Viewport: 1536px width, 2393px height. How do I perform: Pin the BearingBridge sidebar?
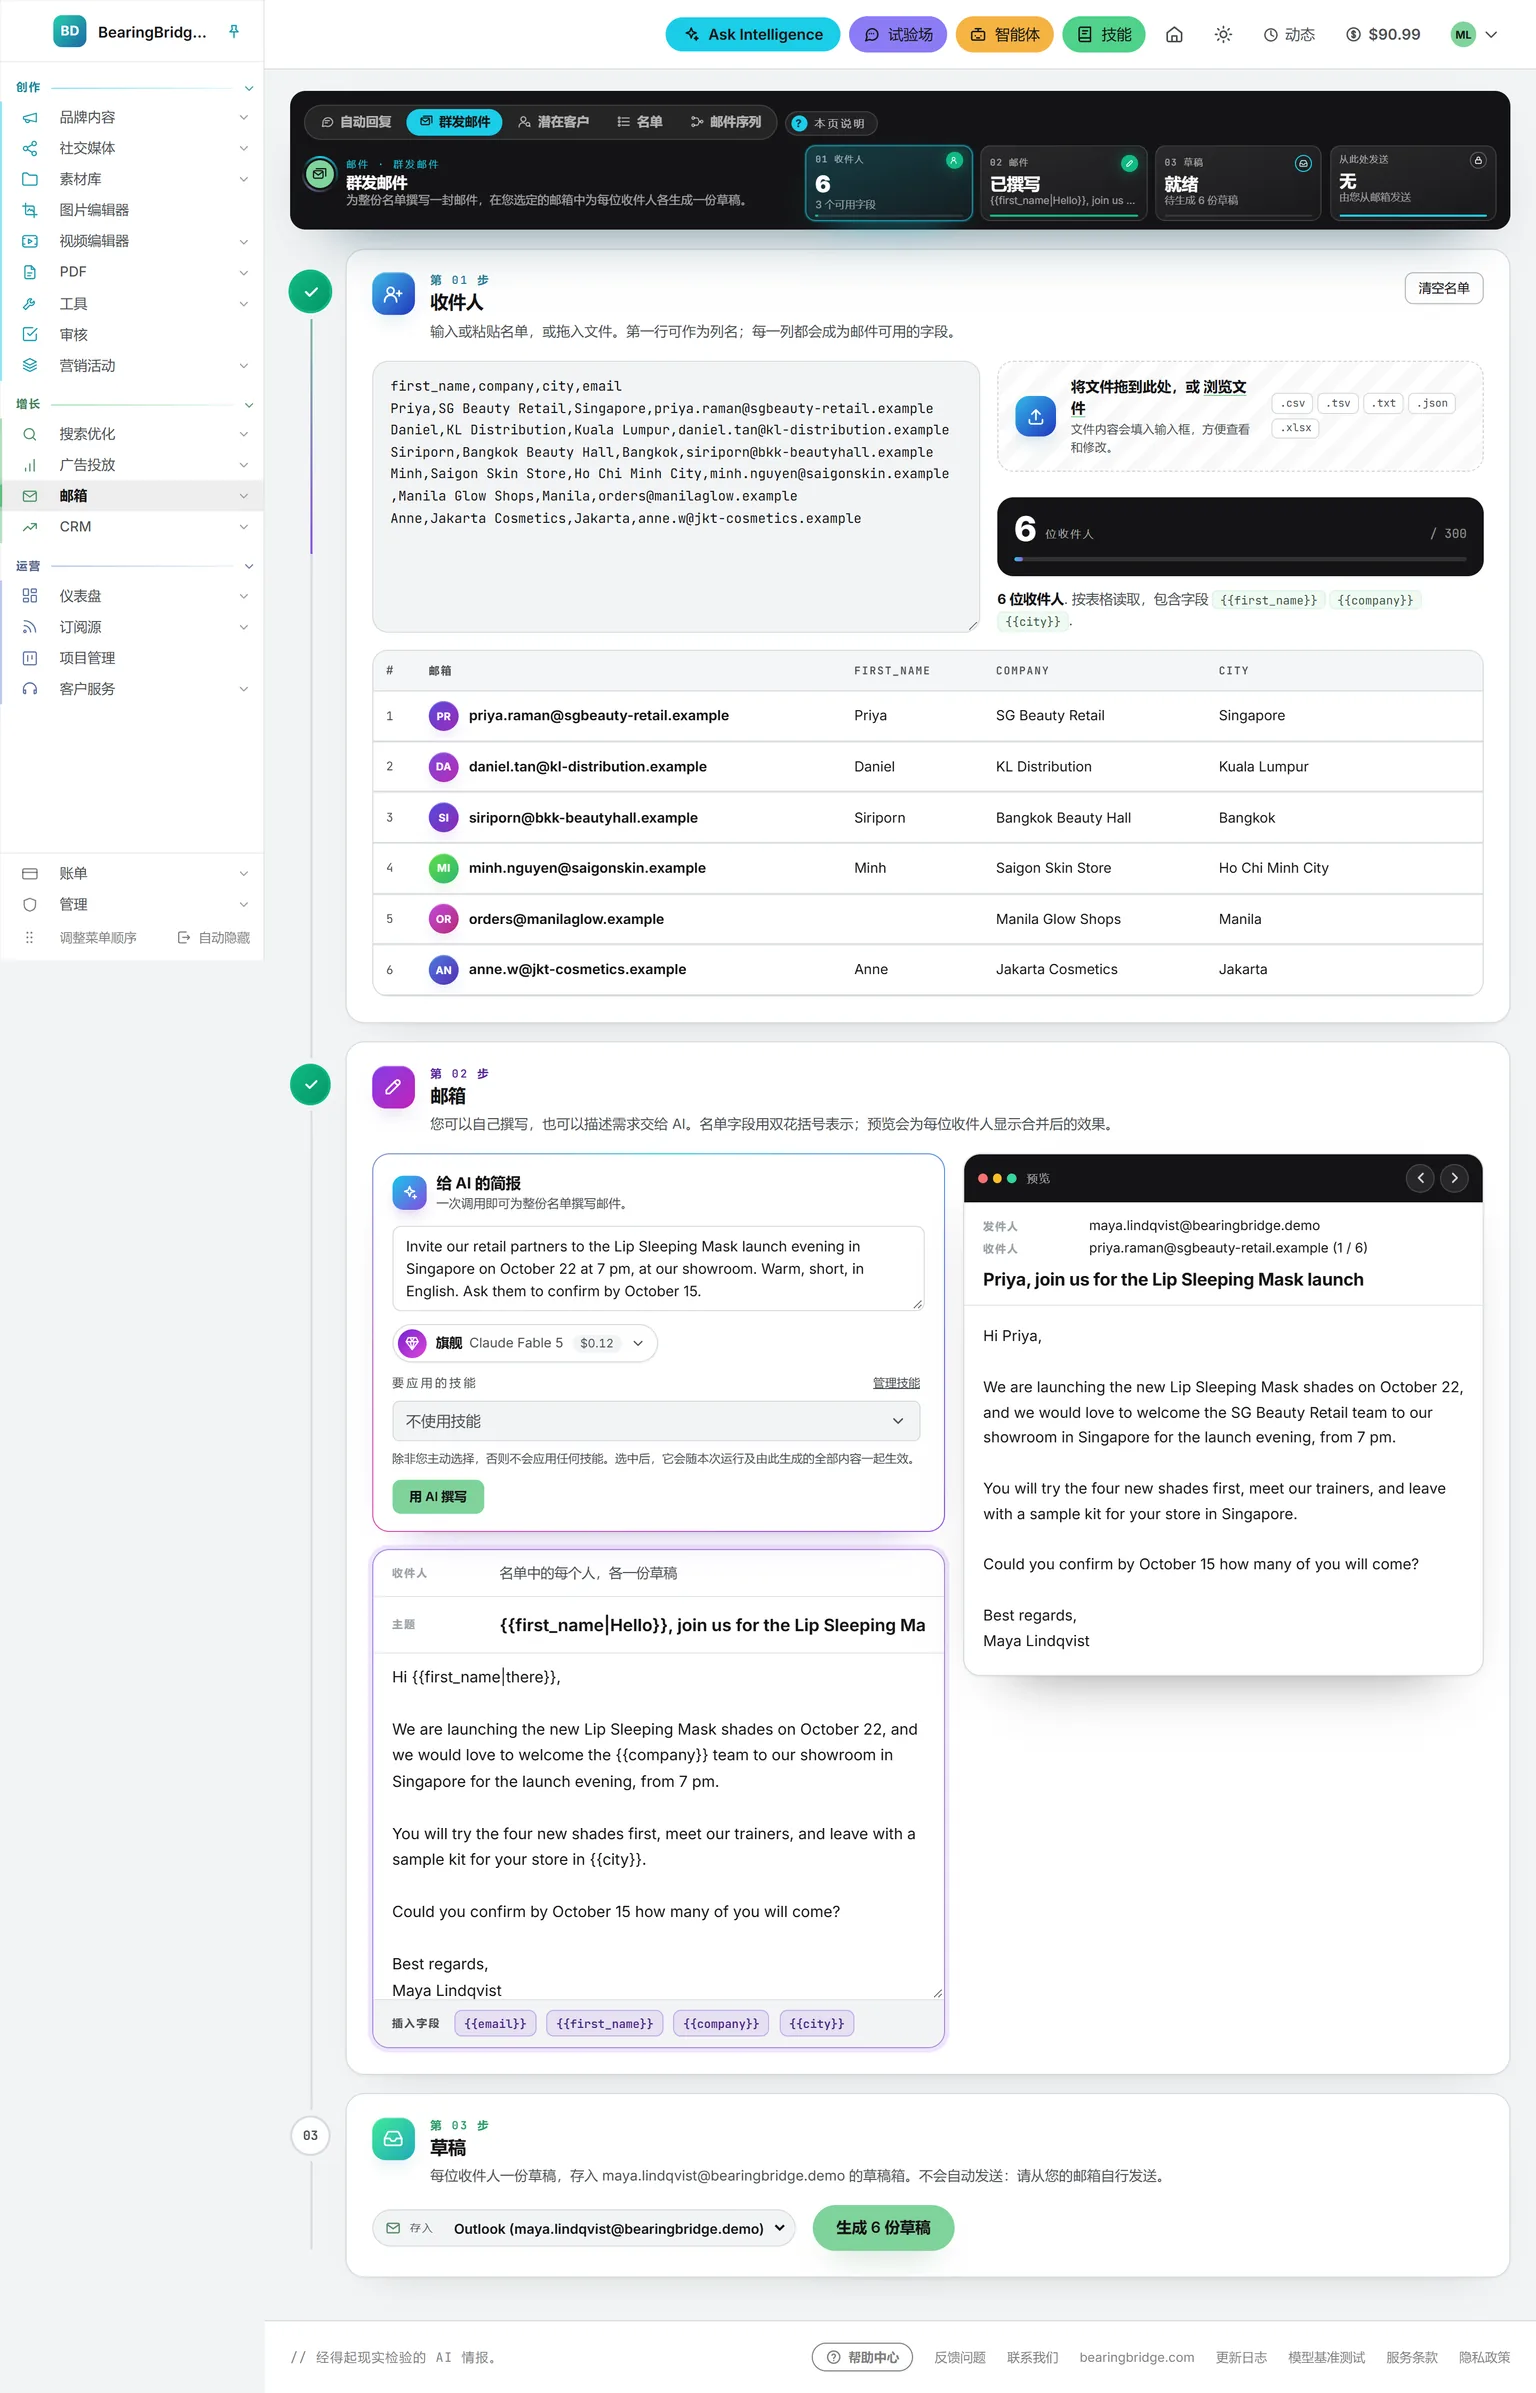(x=234, y=32)
